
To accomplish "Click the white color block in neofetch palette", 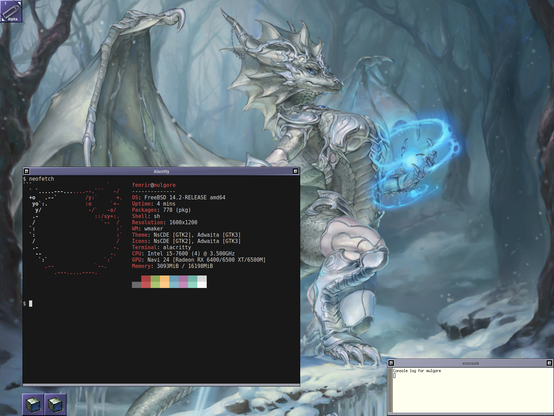I will (202, 282).
